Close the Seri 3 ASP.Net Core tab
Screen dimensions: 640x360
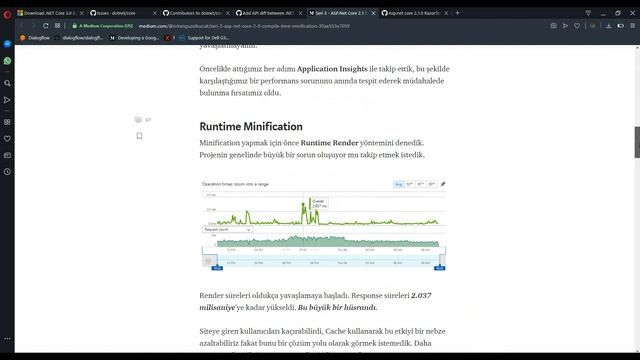(373, 13)
